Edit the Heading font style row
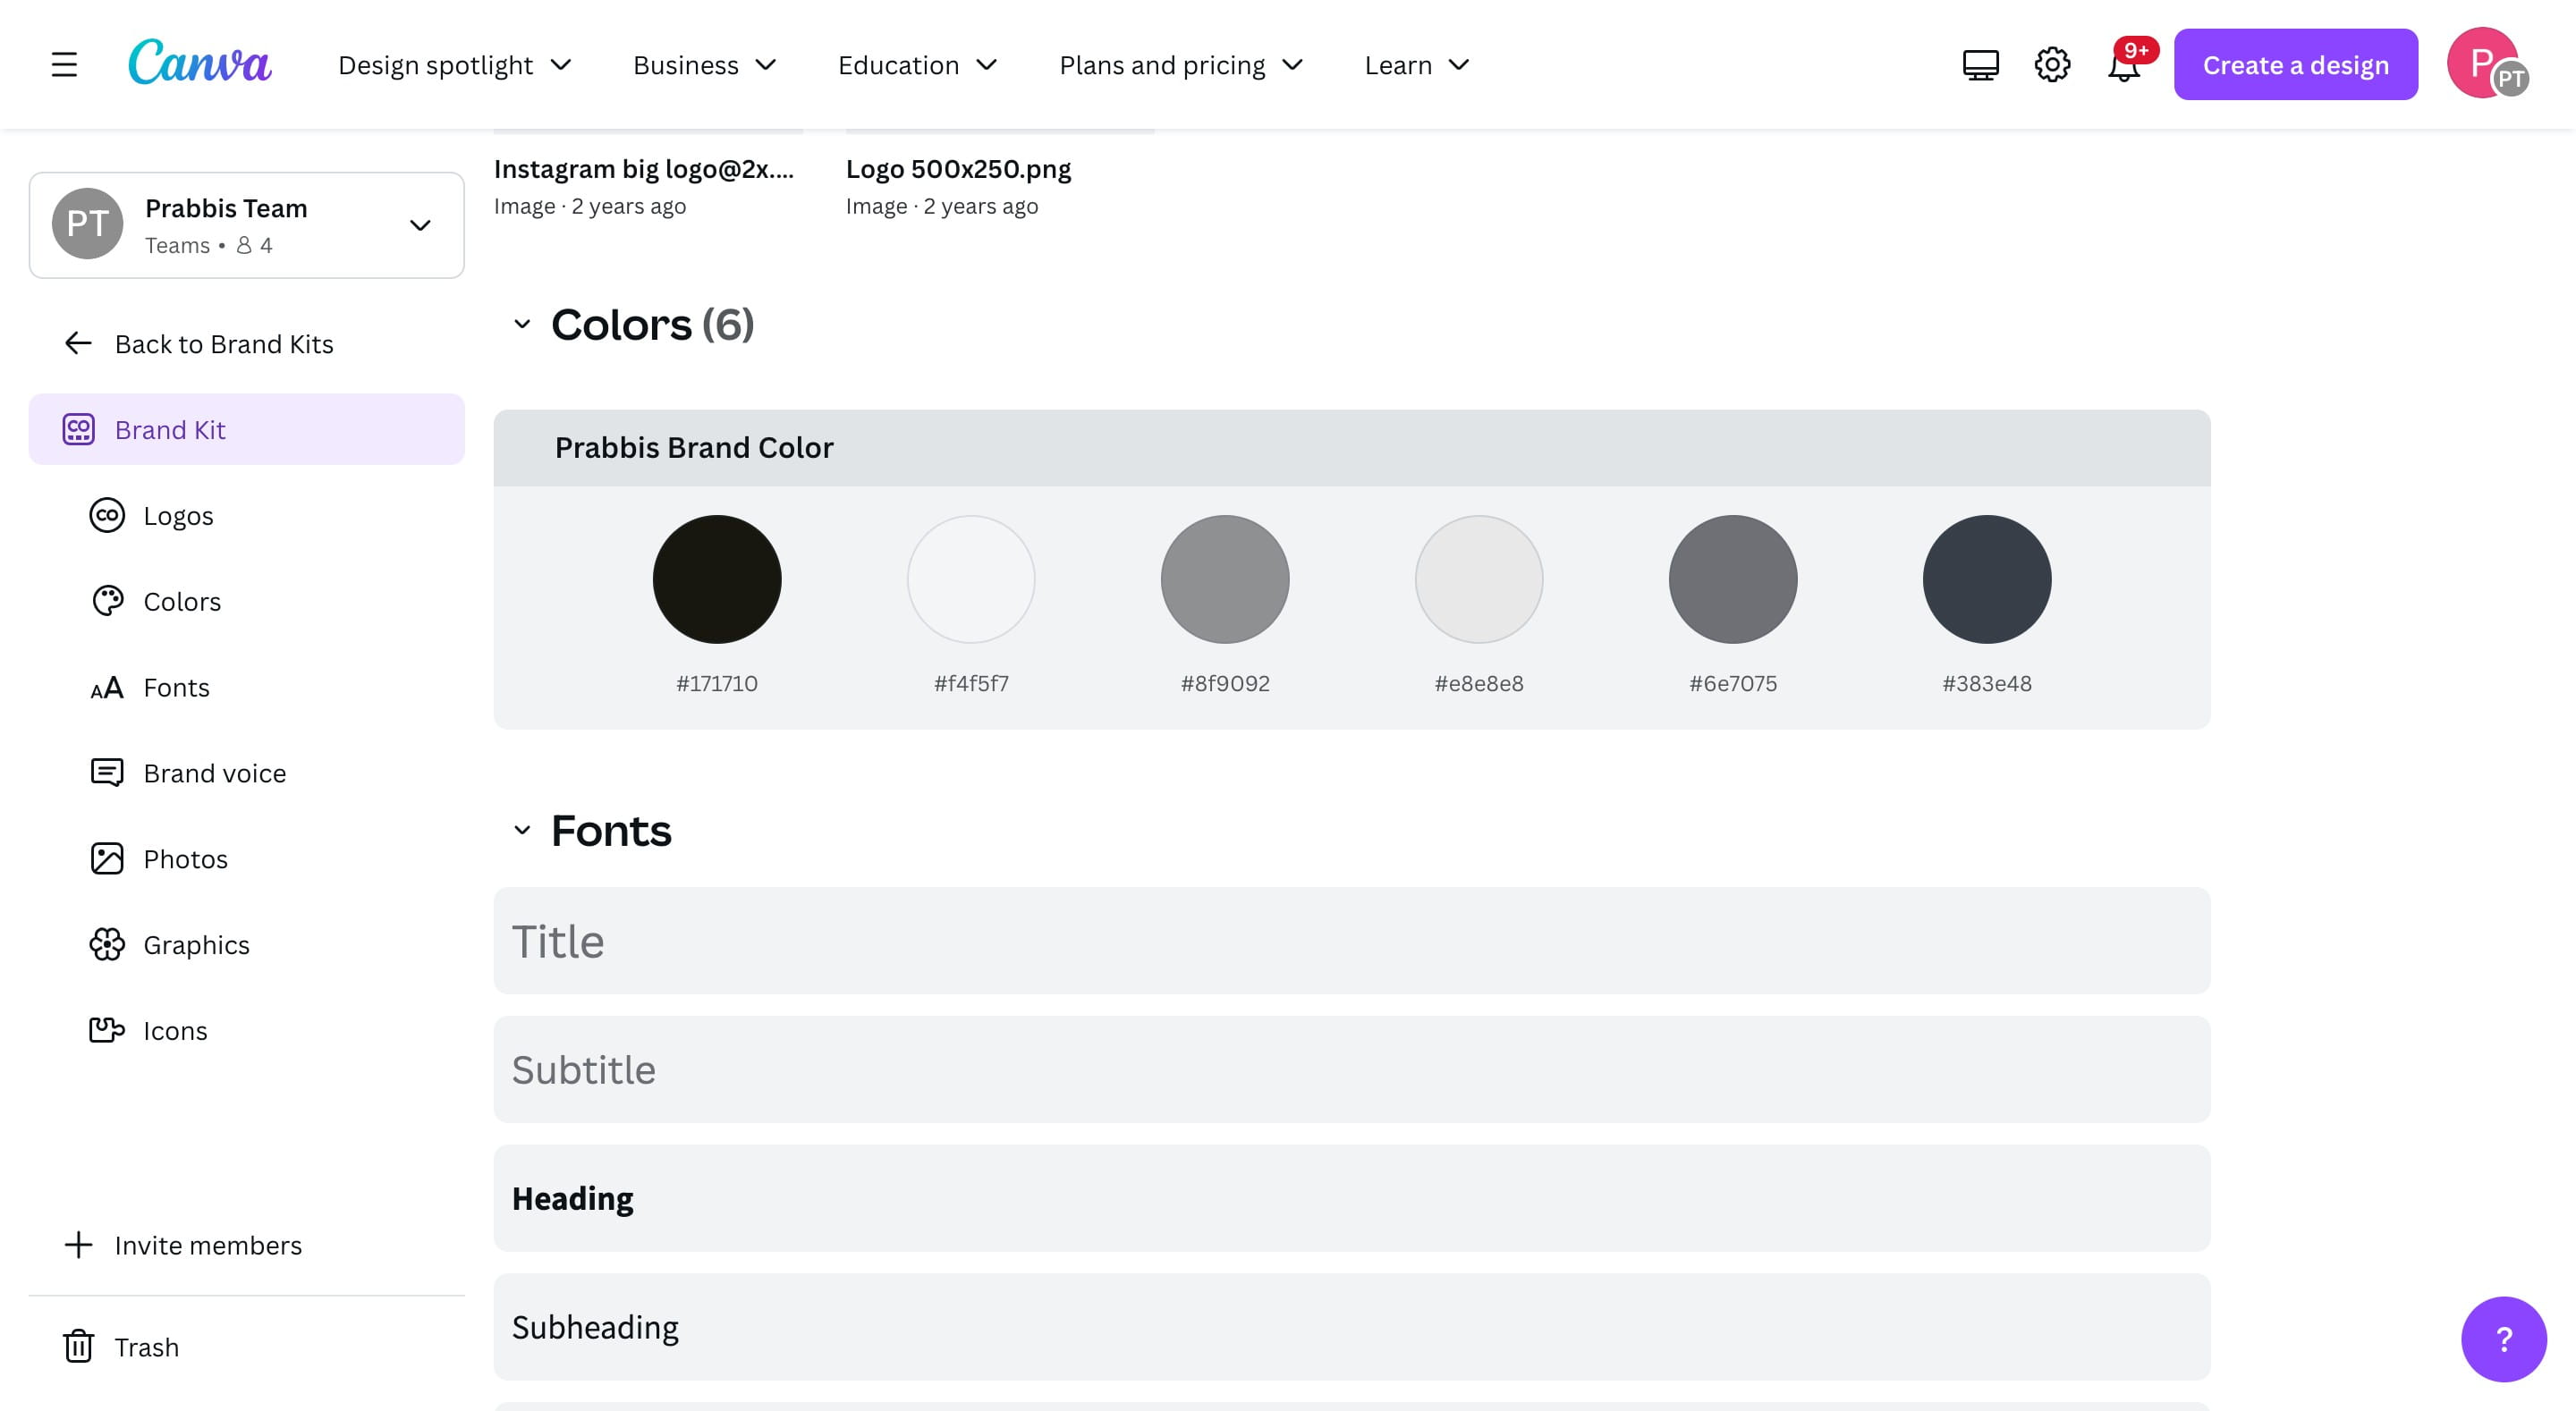The image size is (2576, 1411). click(1352, 1198)
